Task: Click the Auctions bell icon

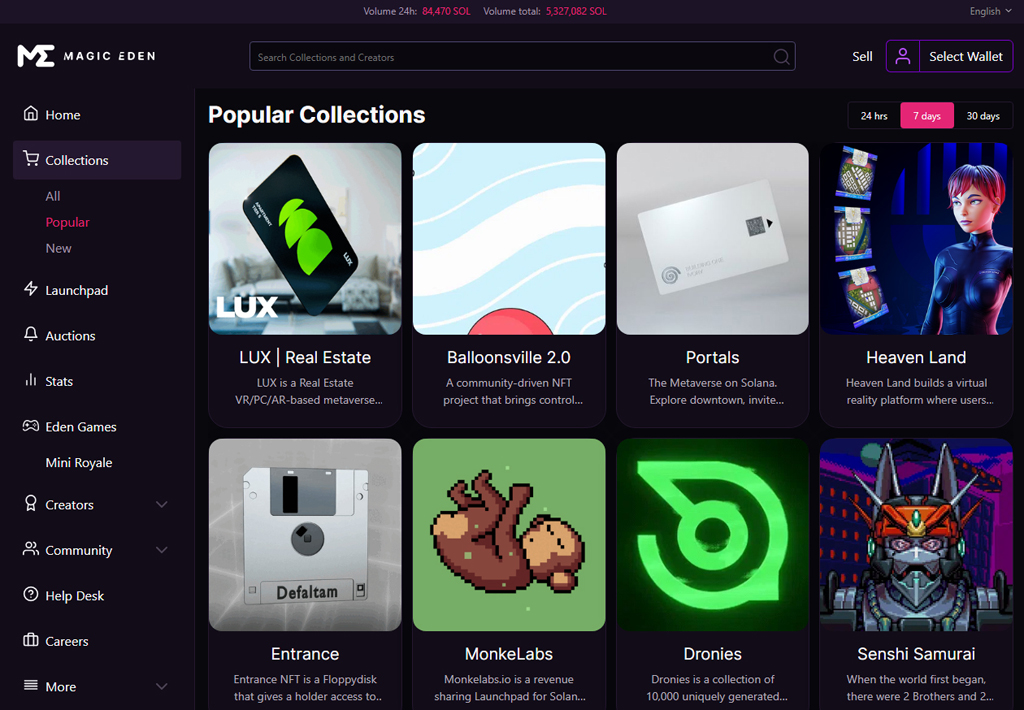Action: [31, 334]
